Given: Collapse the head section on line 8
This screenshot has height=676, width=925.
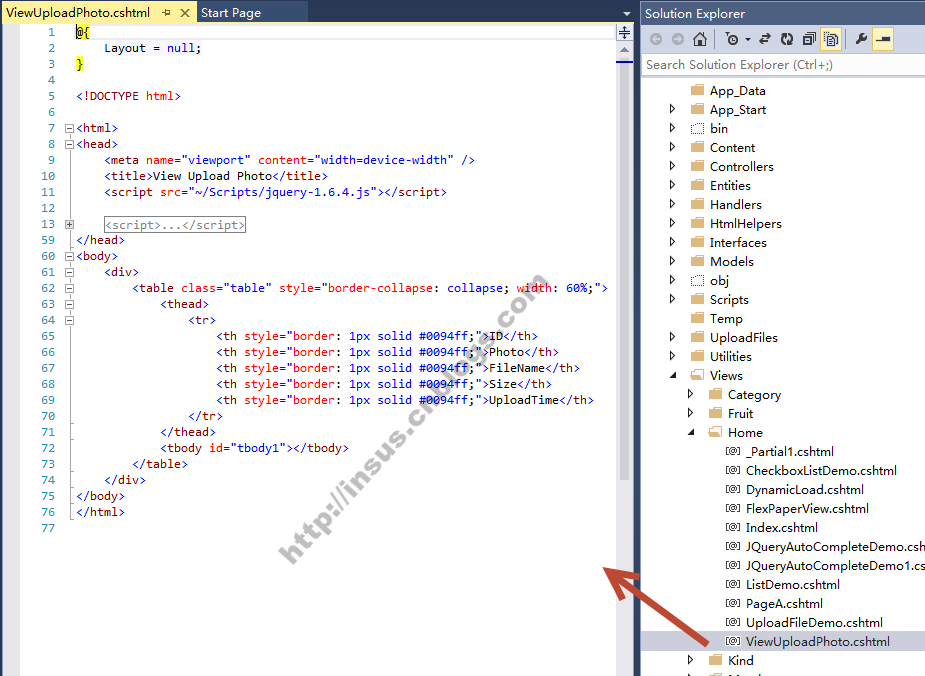Looking at the screenshot, I should coord(69,144).
